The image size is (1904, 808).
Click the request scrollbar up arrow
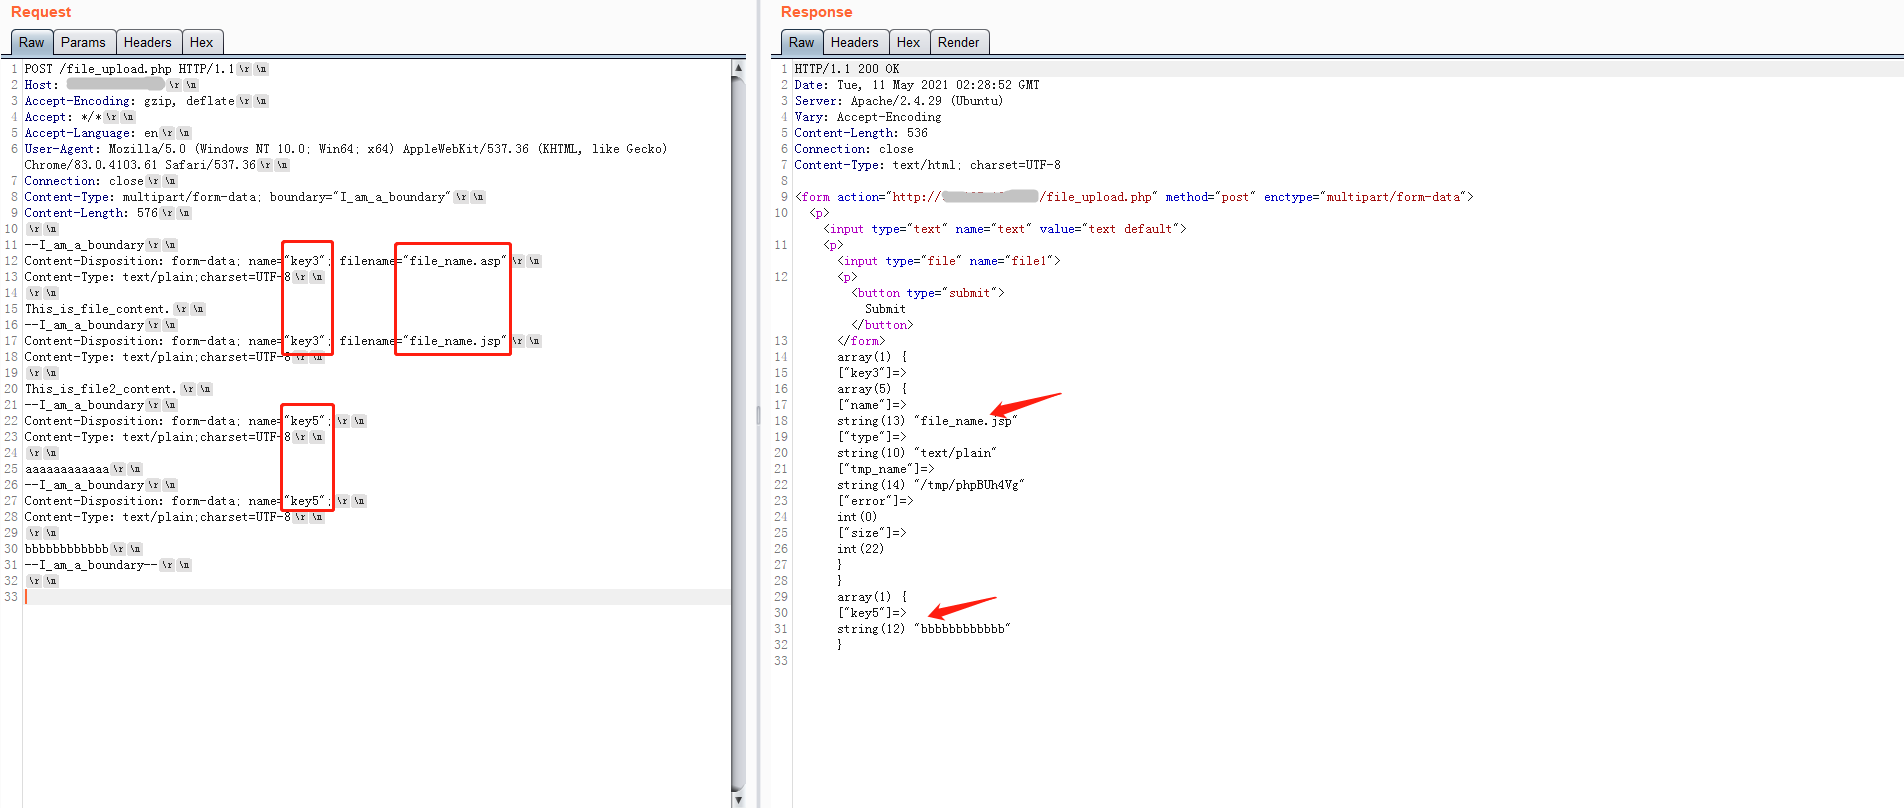[738, 68]
